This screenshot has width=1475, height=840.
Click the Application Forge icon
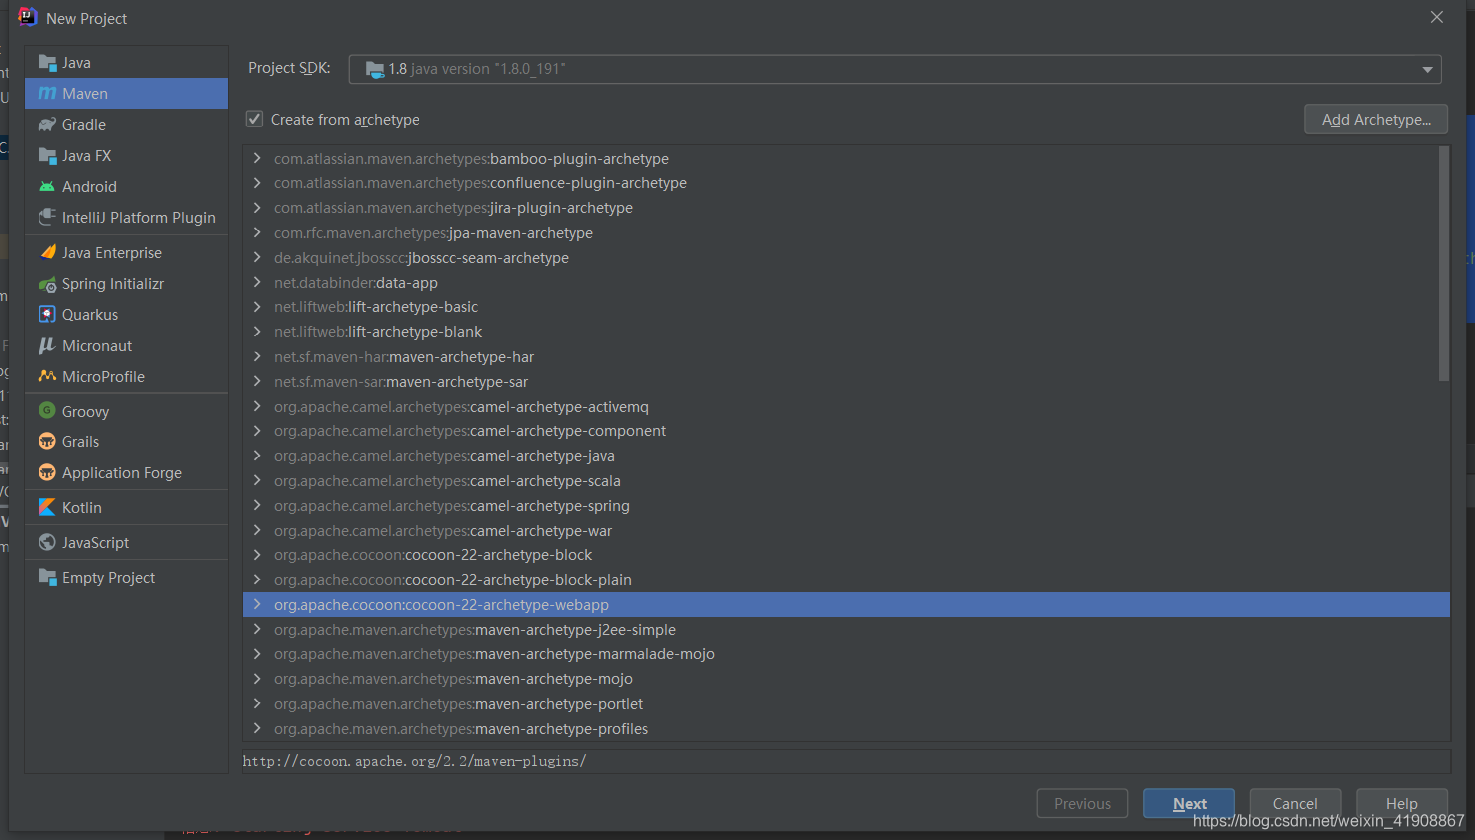click(47, 473)
